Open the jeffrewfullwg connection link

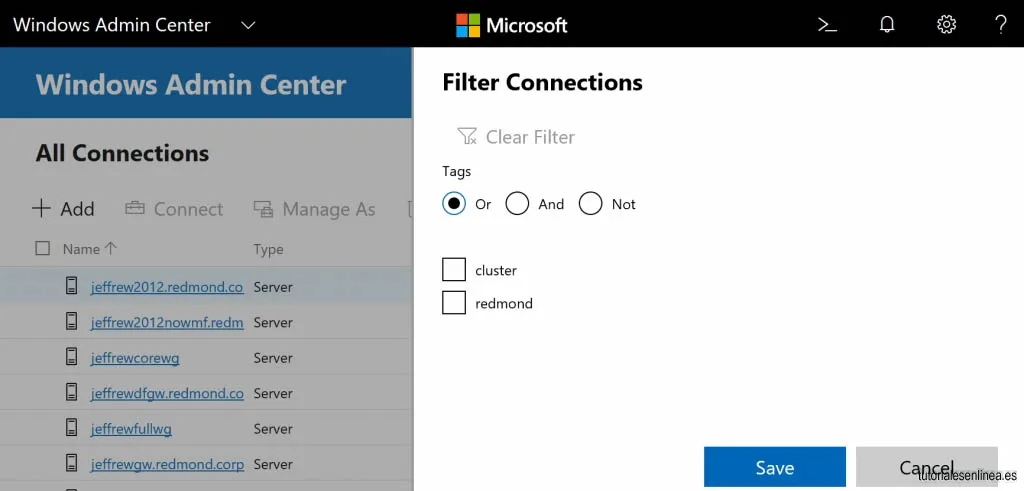131,428
